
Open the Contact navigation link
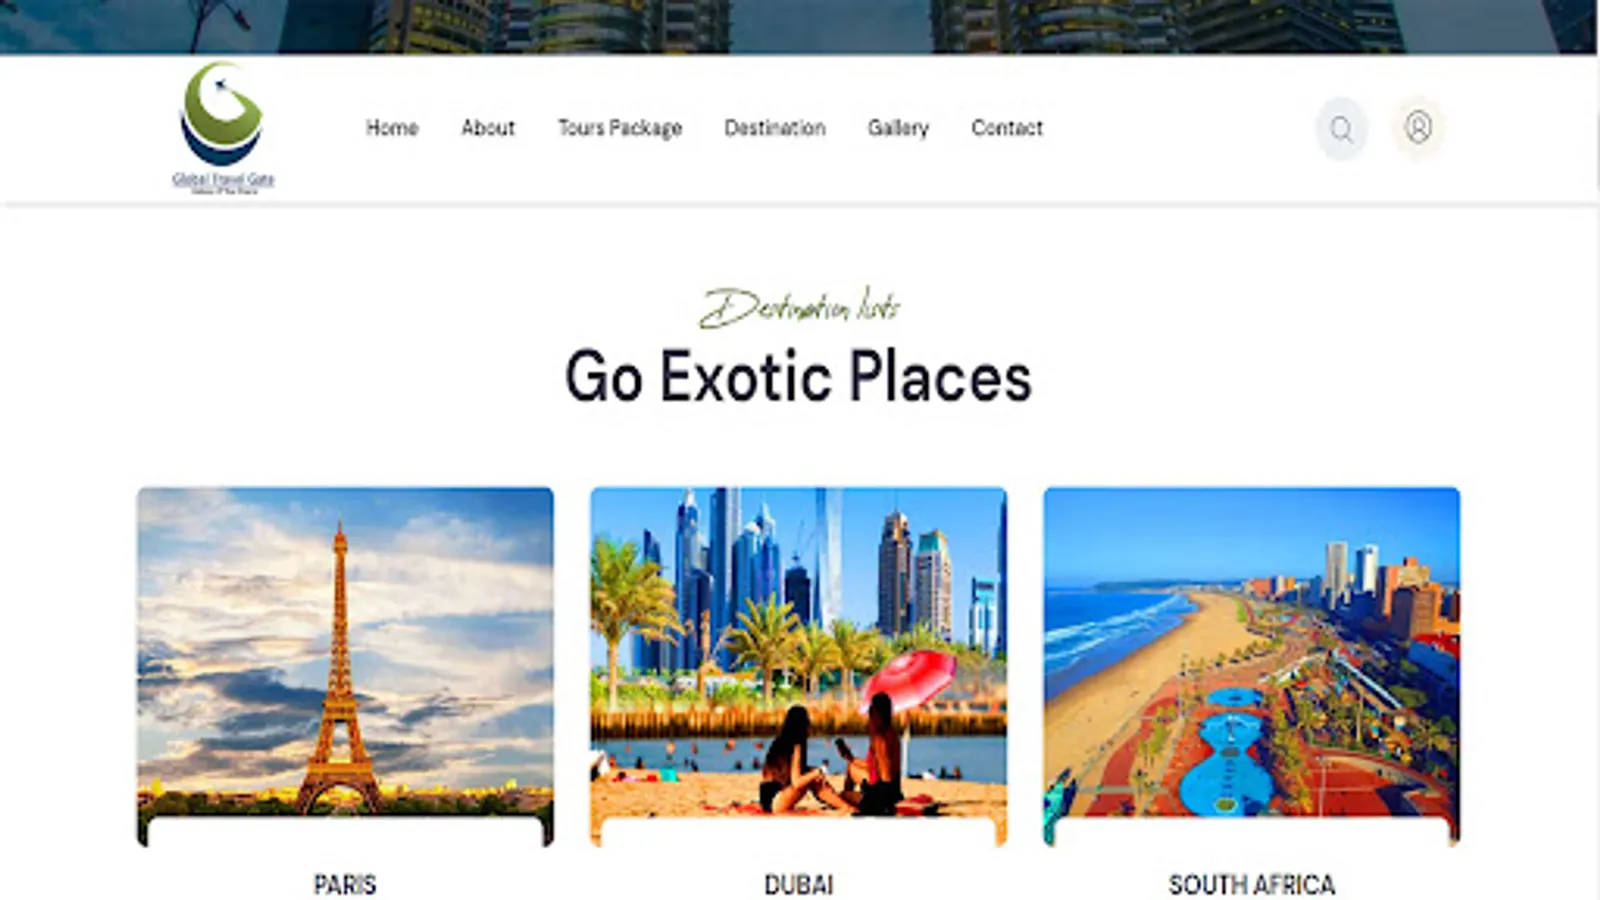1007,128
